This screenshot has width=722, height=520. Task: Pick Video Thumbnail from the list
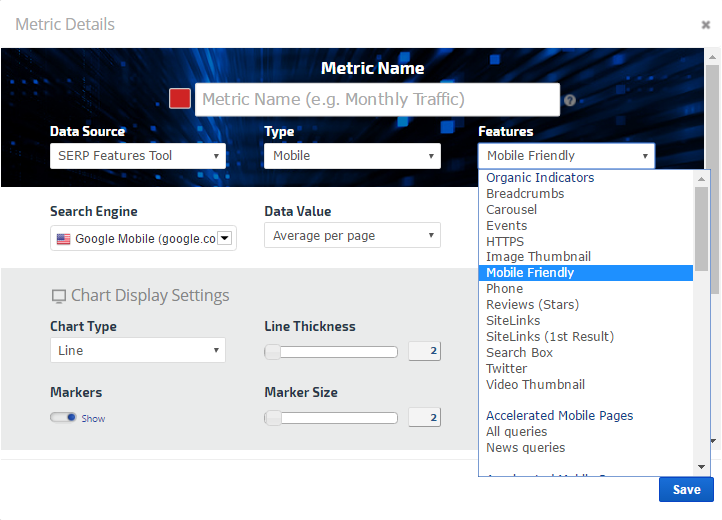tap(535, 385)
